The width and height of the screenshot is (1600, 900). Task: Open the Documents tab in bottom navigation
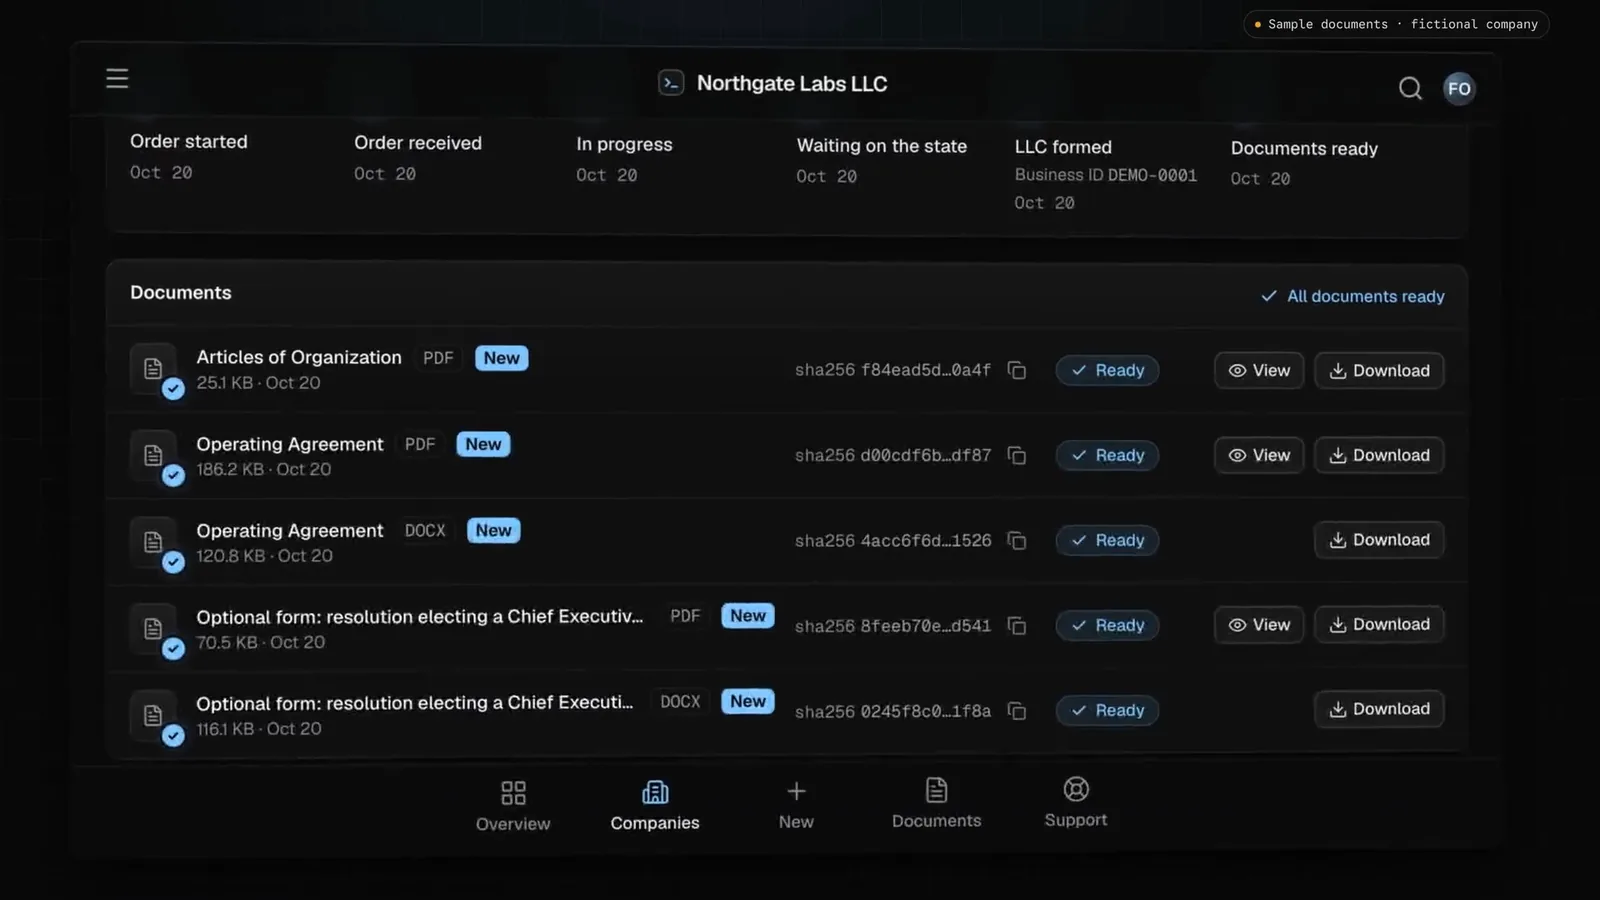(936, 804)
